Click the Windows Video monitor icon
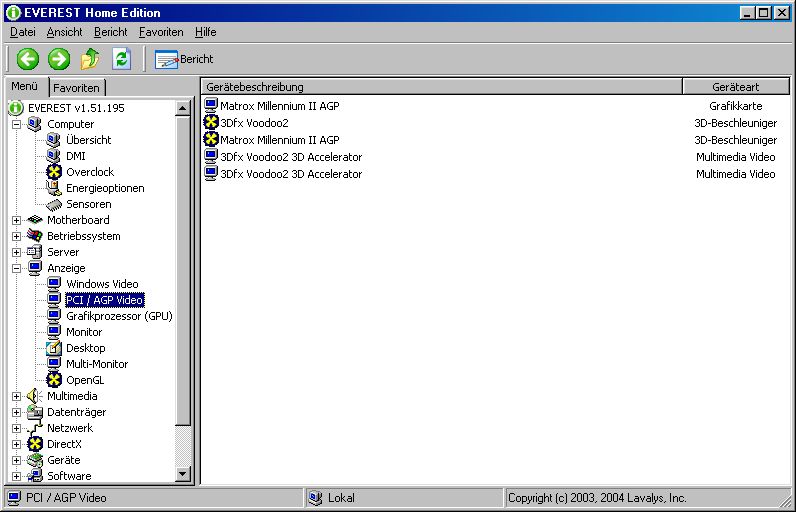Screen dimensions: 796x512 (54, 284)
